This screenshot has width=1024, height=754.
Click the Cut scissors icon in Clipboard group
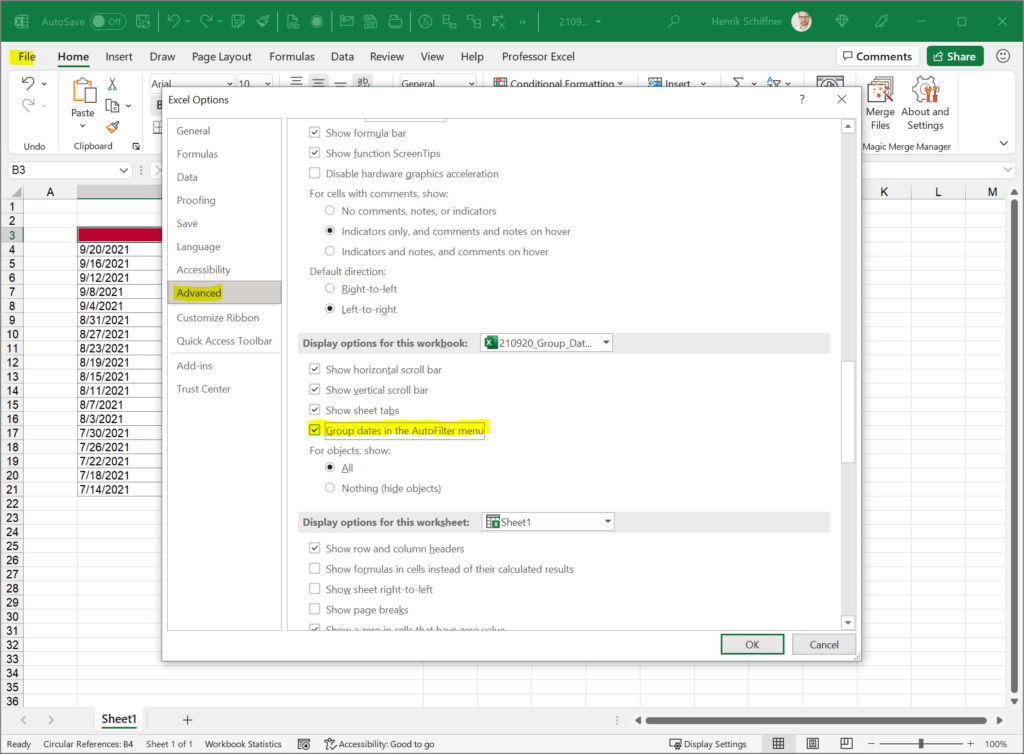(x=112, y=84)
